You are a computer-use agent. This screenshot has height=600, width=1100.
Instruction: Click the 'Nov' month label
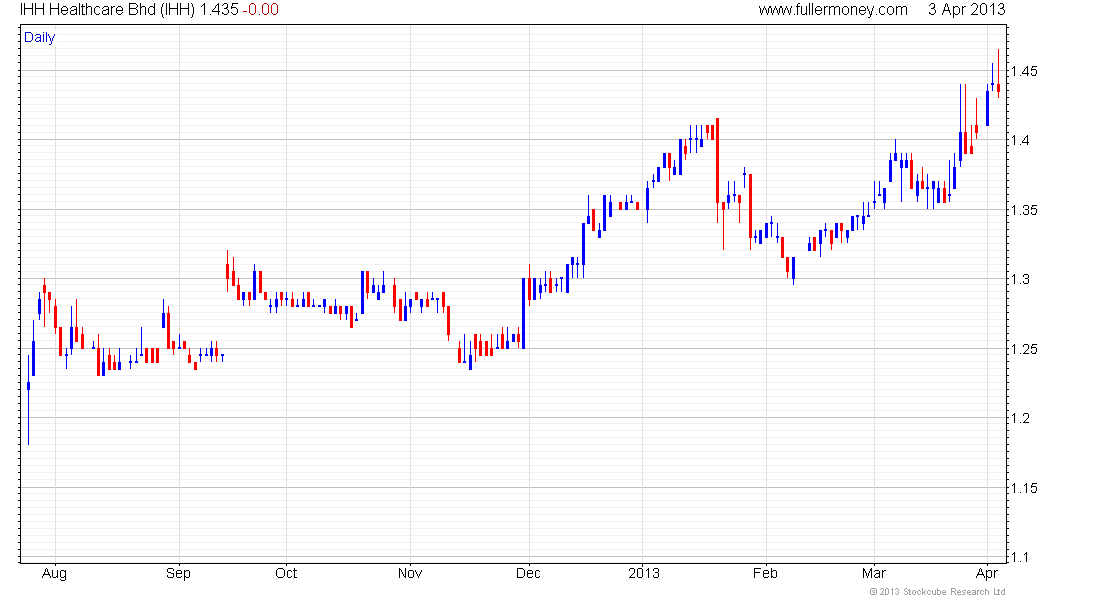click(x=410, y=573)
